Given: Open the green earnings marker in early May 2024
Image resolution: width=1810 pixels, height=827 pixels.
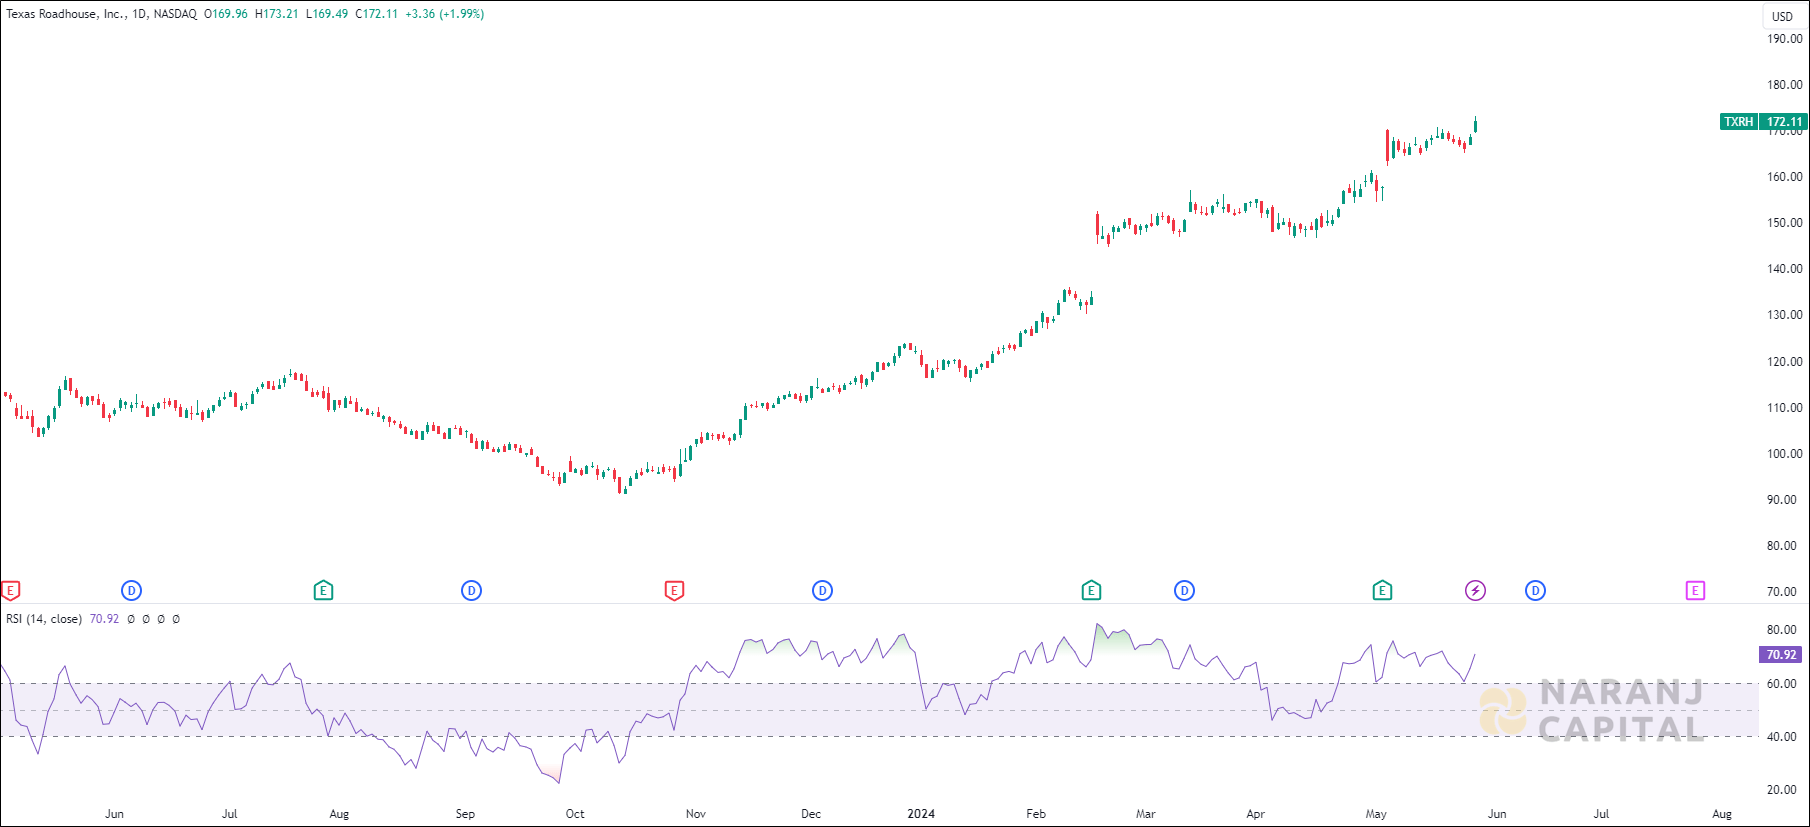Looking at the screenshot, I should coord(1382,591).
